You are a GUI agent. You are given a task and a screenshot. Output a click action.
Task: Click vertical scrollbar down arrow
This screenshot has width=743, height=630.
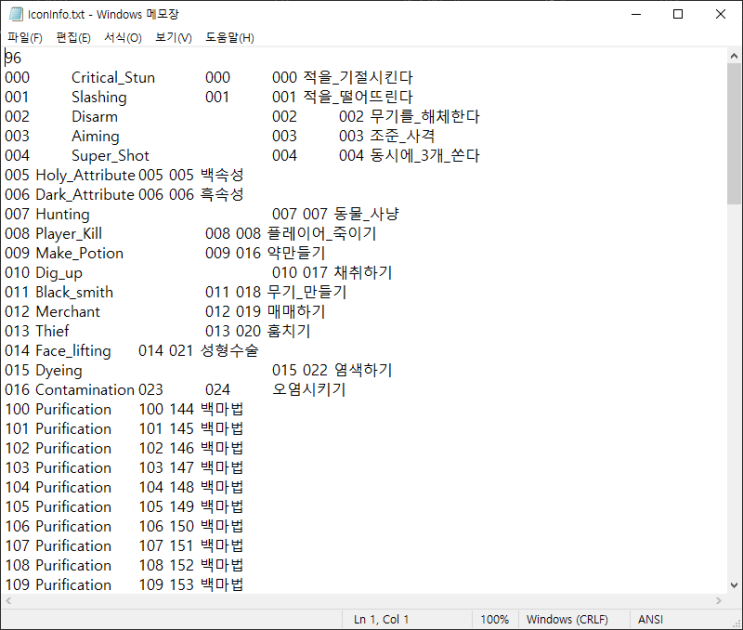point(734,585)
